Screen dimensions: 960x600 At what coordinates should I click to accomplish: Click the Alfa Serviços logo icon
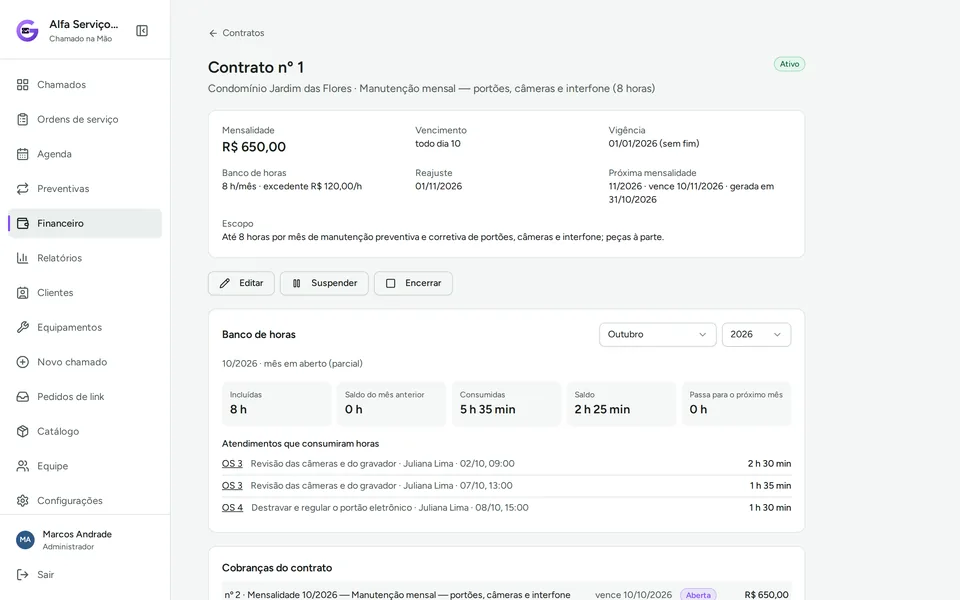[27, 31]
